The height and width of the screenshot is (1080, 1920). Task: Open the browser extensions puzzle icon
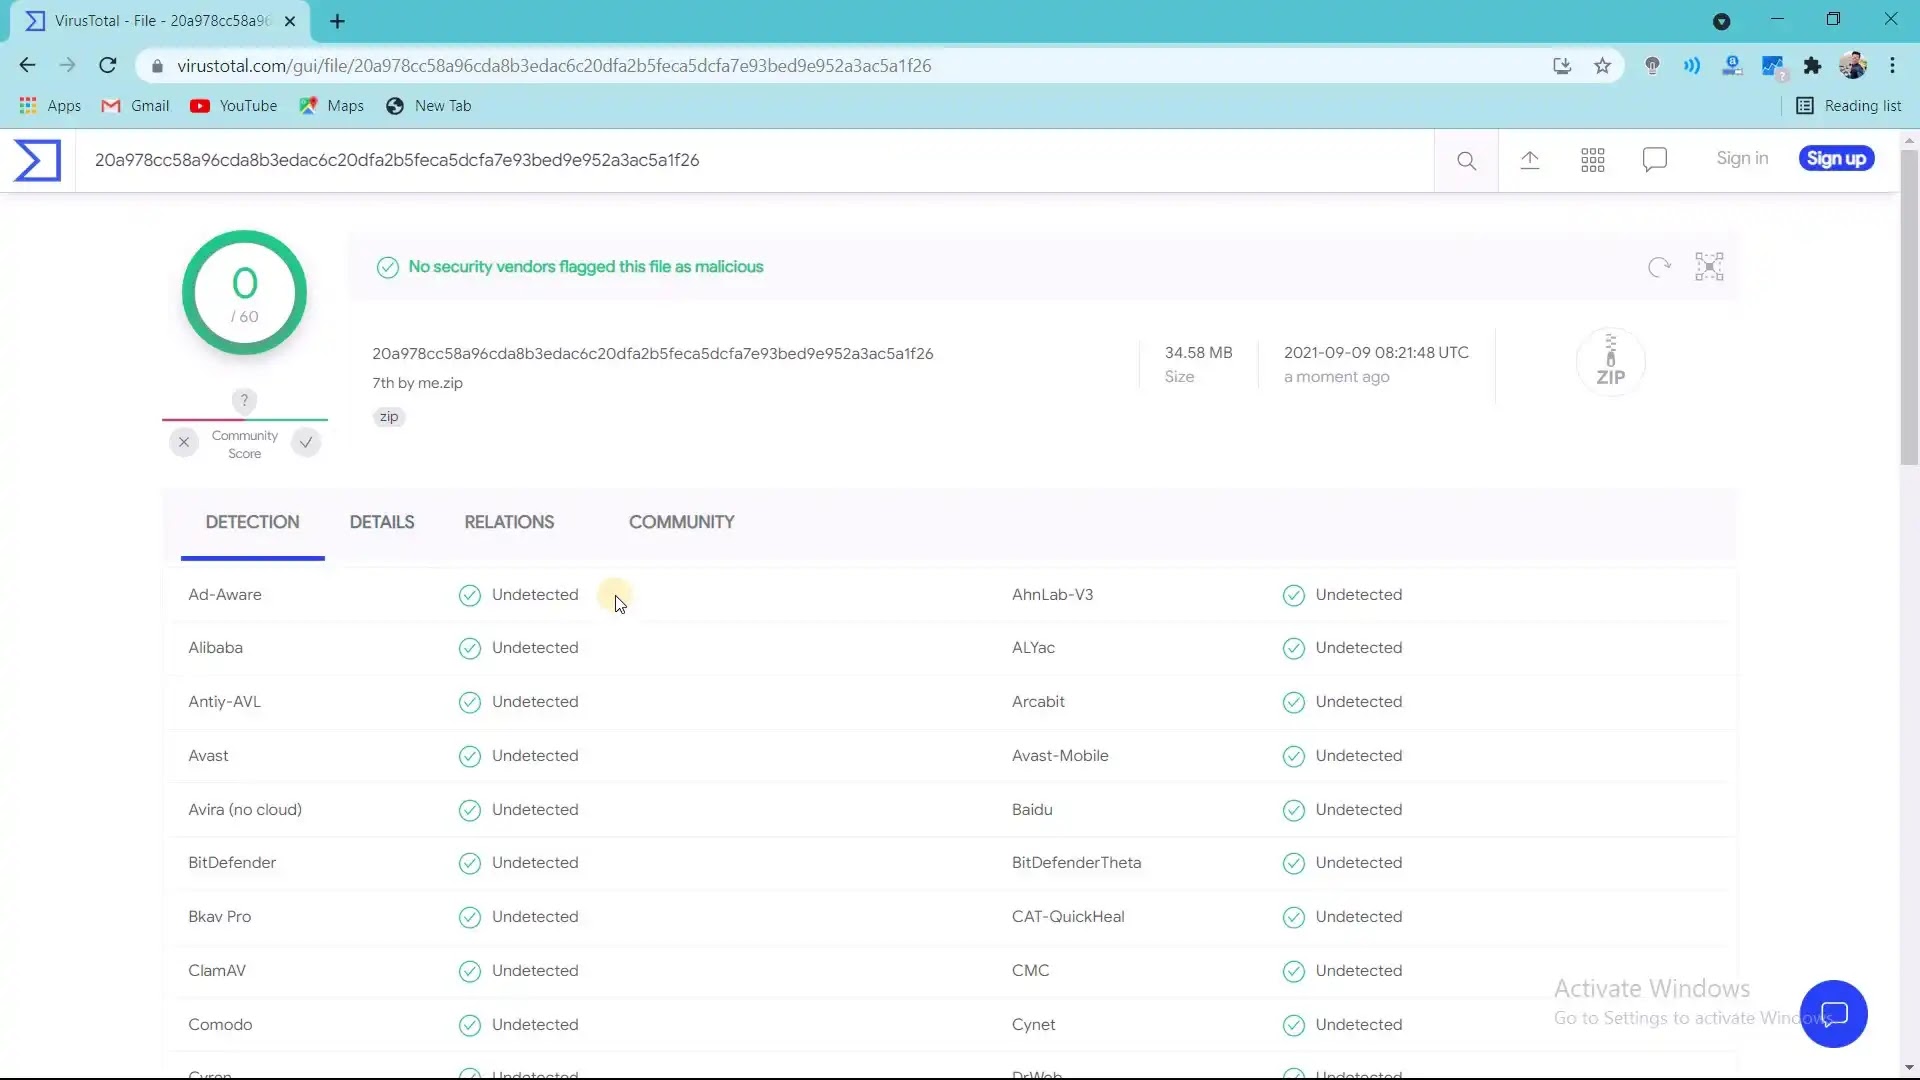pyautogui.click(x=1812, y=66)
